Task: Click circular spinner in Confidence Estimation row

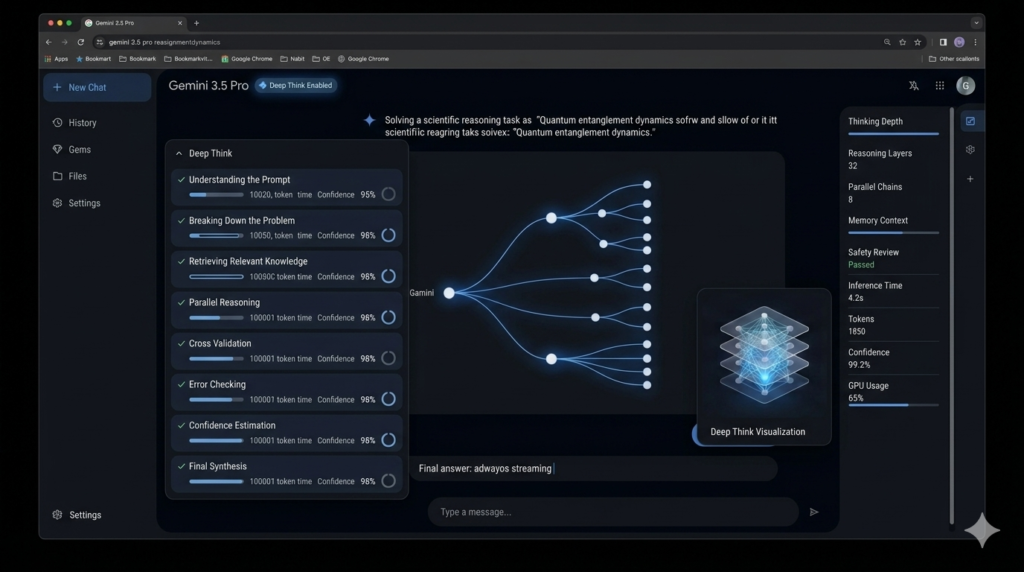Action: pyautogui.click(x=389, y=440)
